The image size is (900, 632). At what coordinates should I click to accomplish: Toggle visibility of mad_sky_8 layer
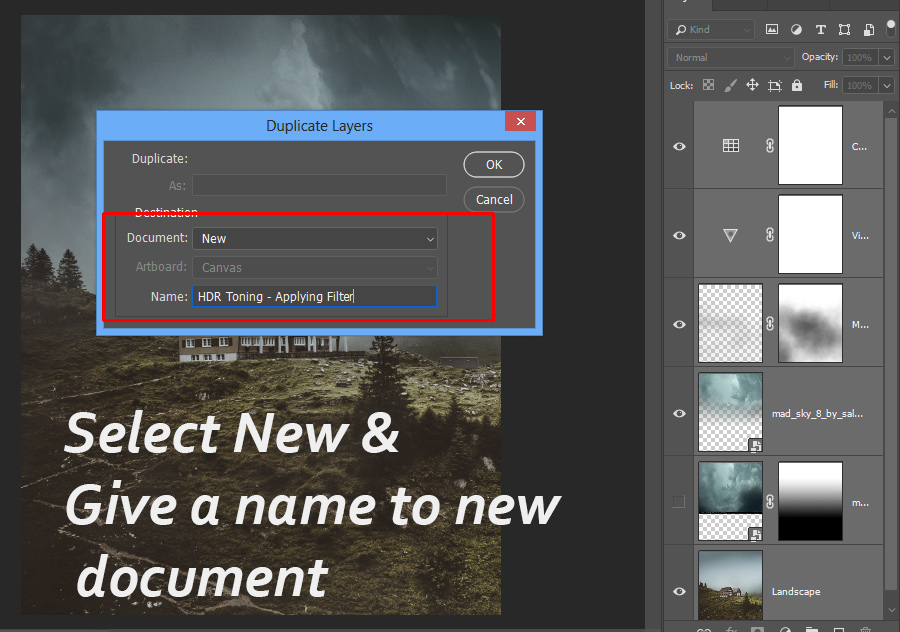click(680, 412)
